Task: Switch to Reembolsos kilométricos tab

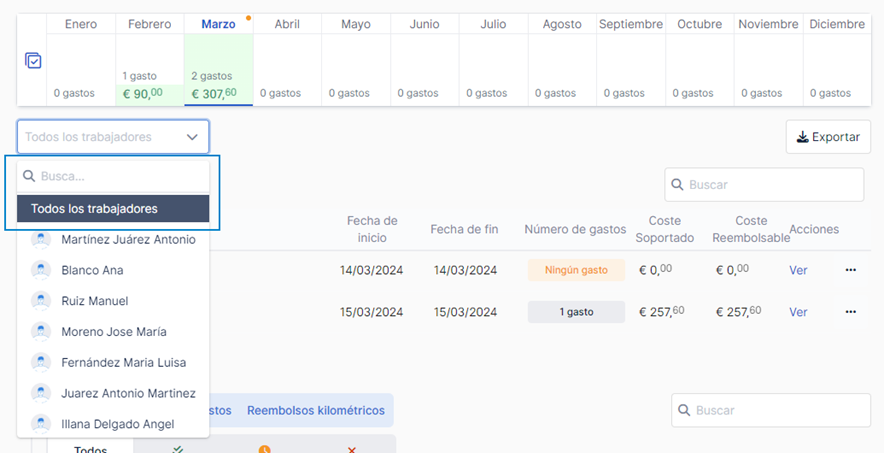Action: pyautogui.click(x=316, y=410)
